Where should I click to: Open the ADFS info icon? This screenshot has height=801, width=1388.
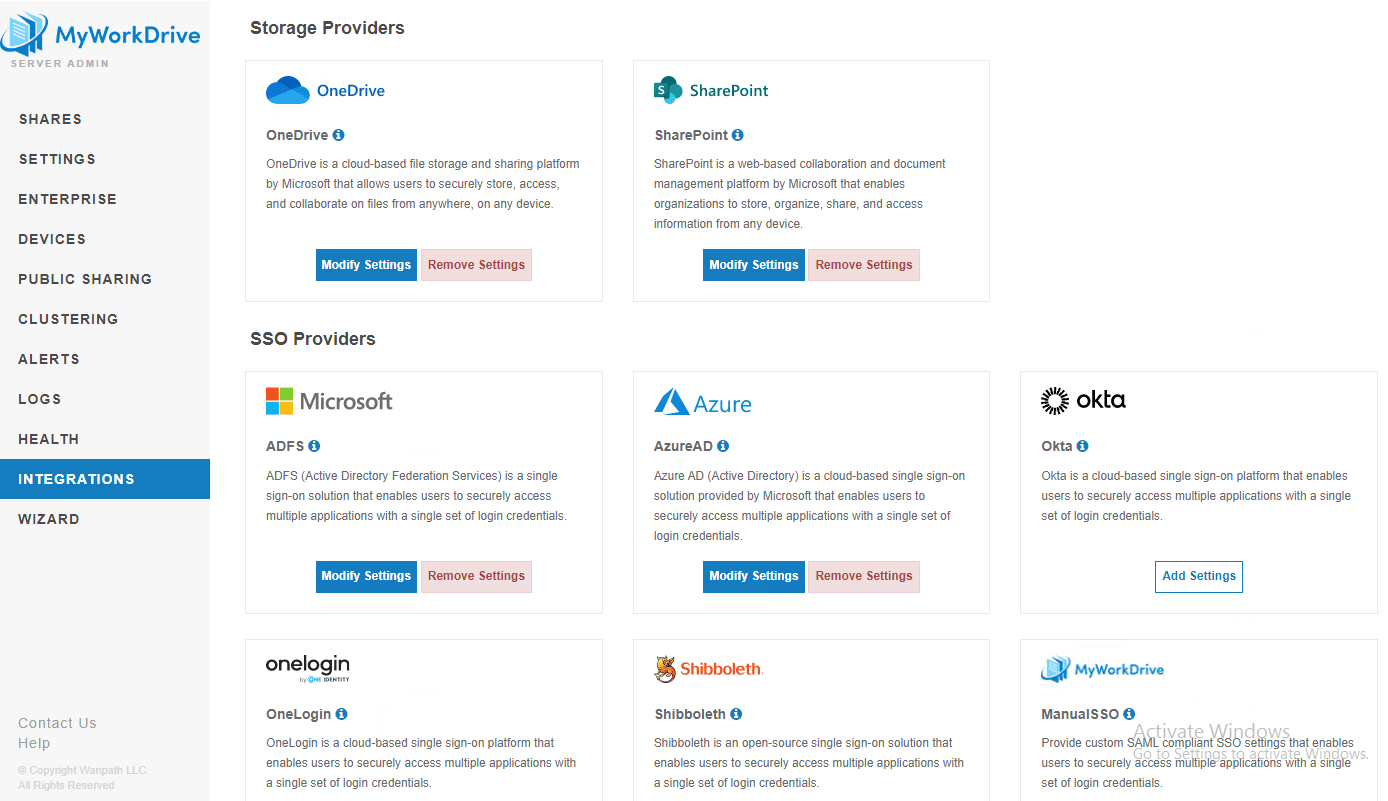pos(314,446)
